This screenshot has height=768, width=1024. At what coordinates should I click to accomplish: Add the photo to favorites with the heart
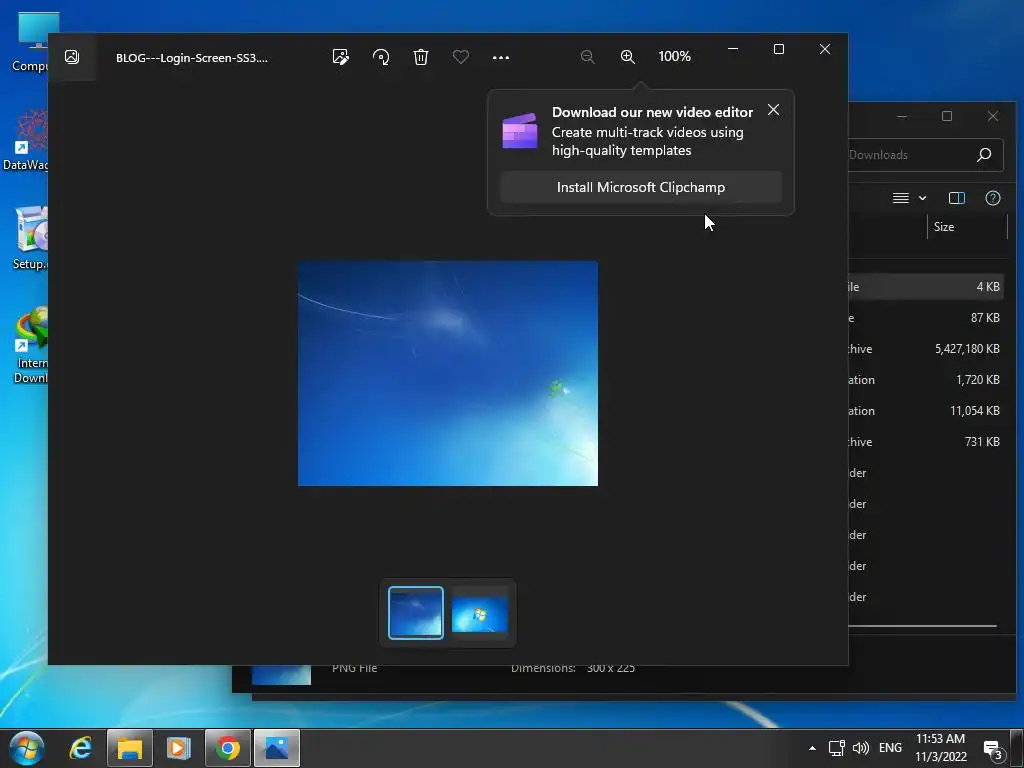pyautogui.click(x=460, y=57)
